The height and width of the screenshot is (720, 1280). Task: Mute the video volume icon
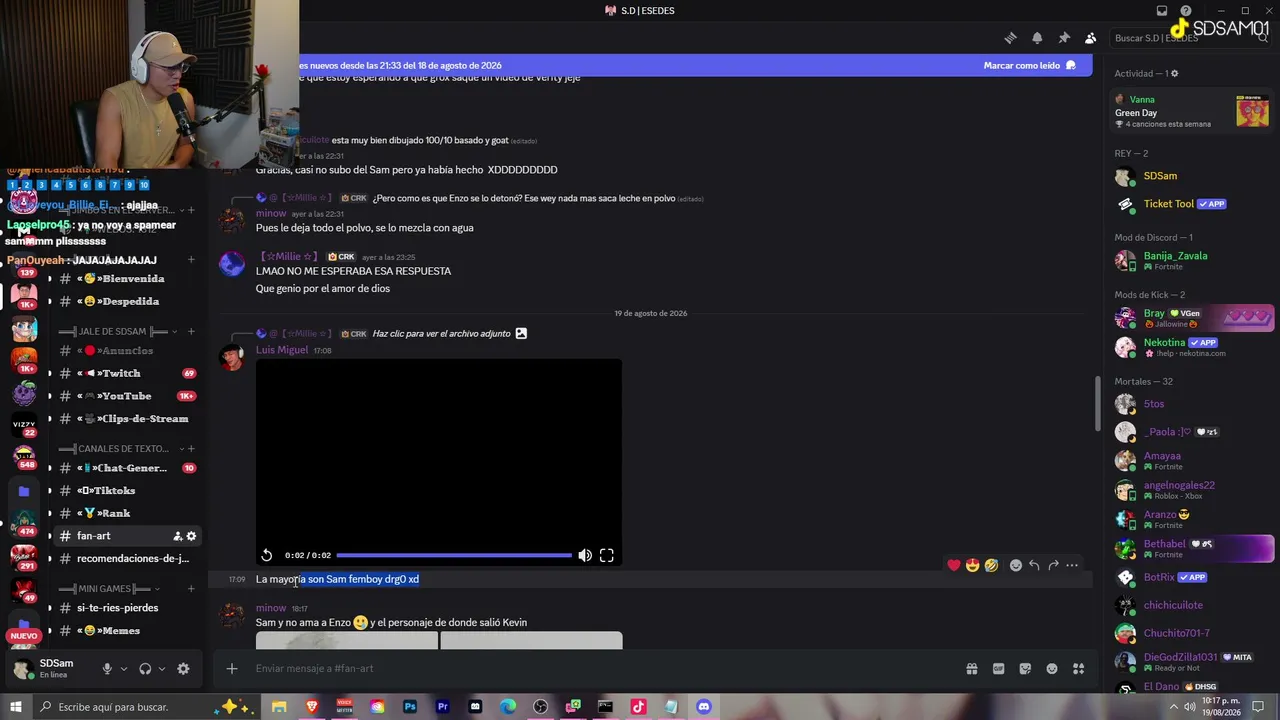[585, 555]
